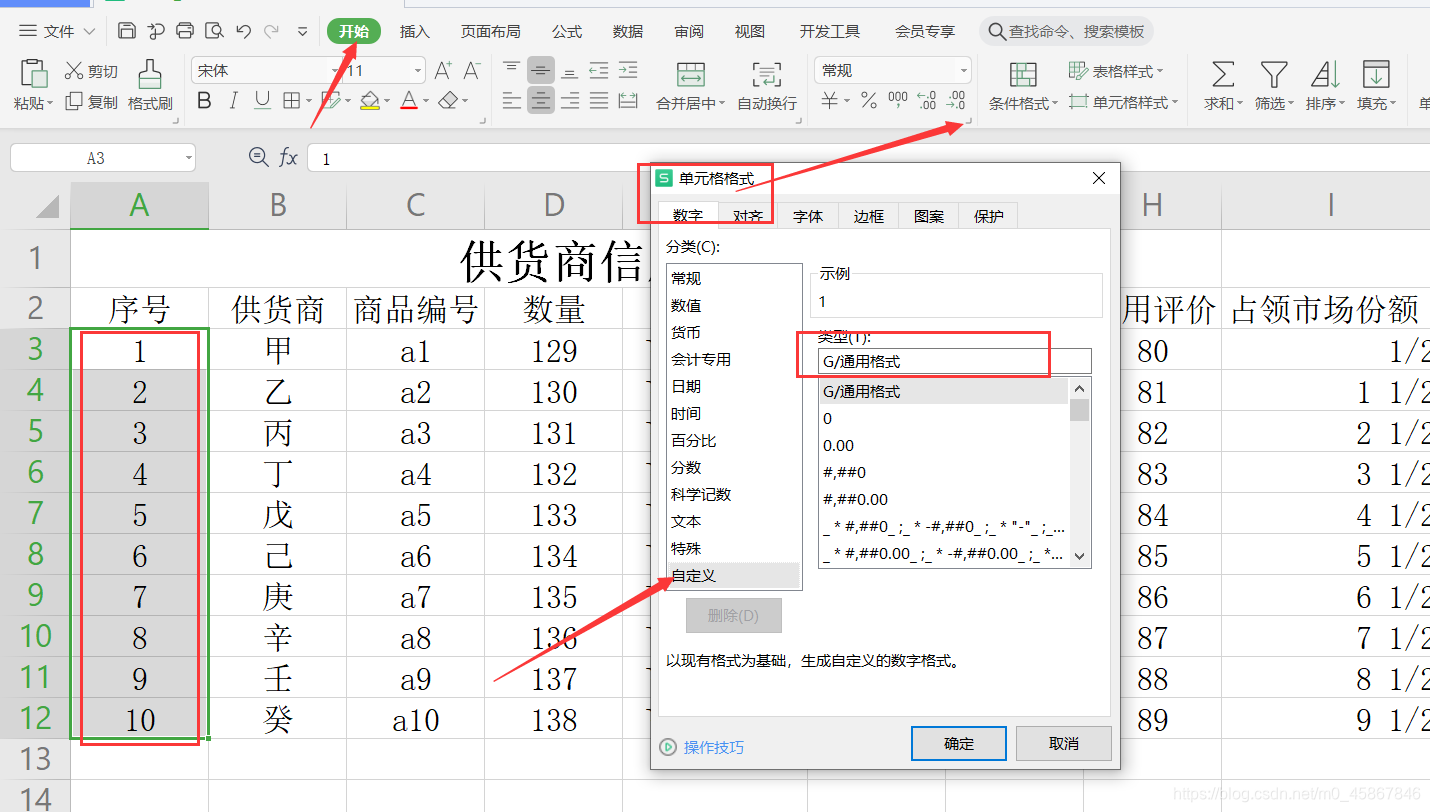Click the Merge and Center (合并居中) icon
This screenshot has height=812, width=1430.
[x=690, y=74]
